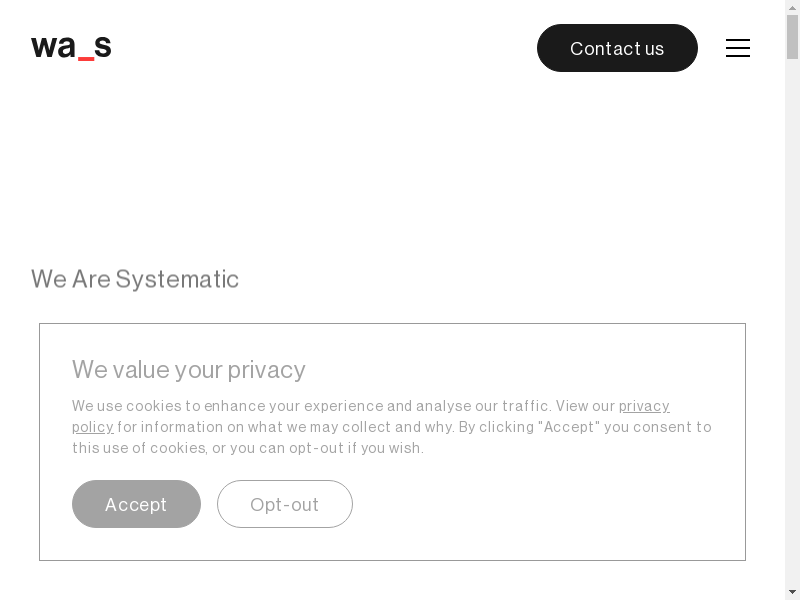Open the hamburger navigation menu

point(738,48)
